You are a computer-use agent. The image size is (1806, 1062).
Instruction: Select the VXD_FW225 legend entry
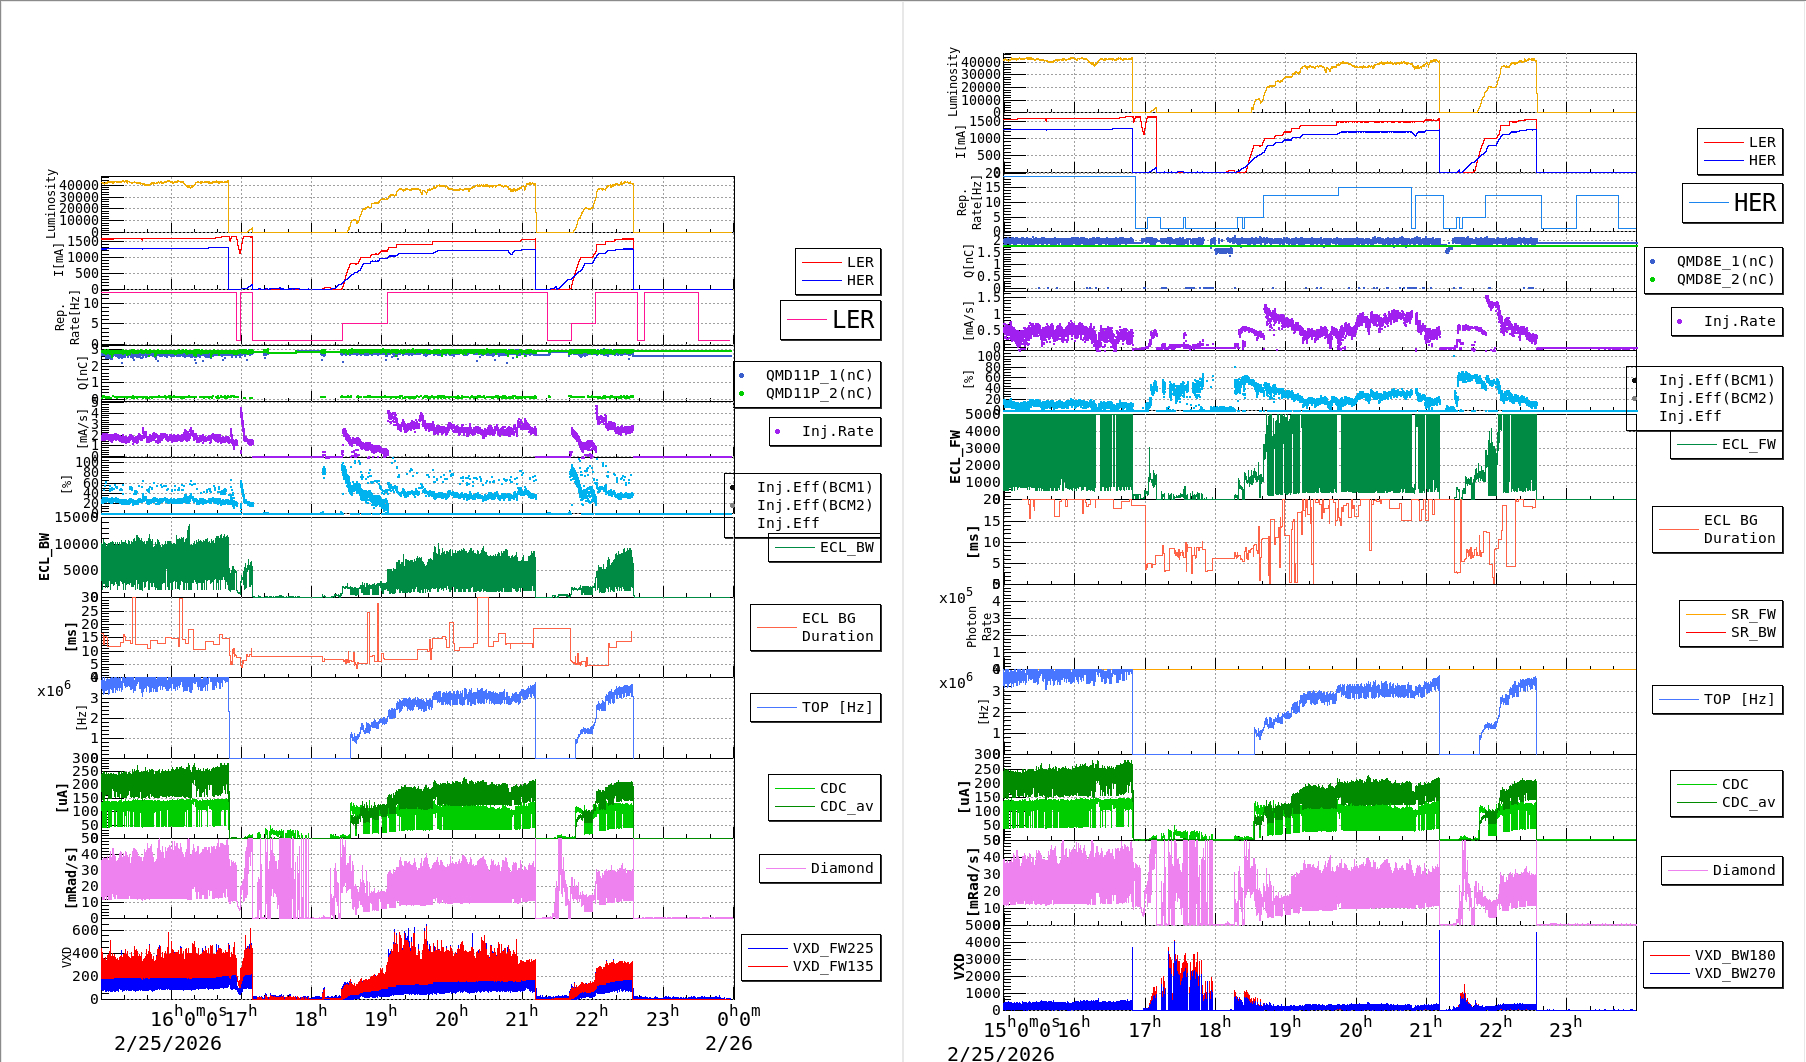[832, 948]
